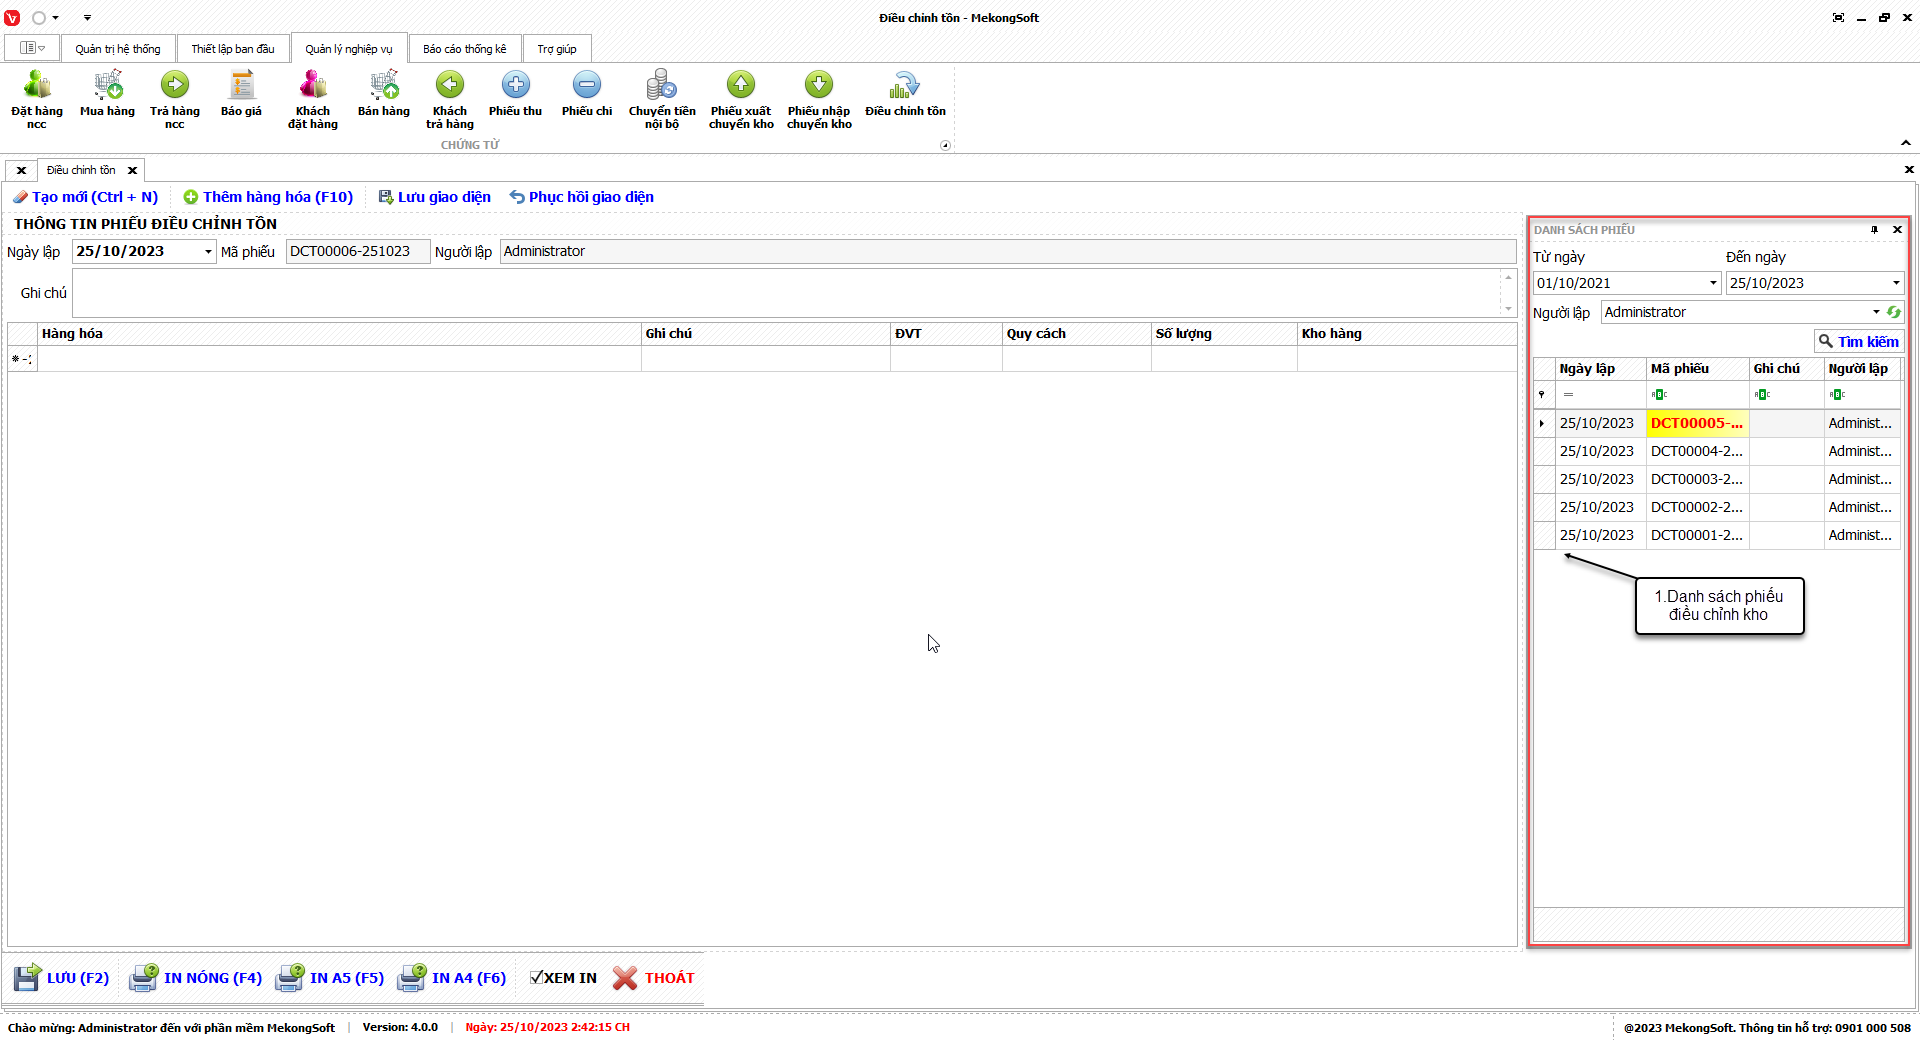Screen dimensions: 1920x1040
Task: Sort by the Kho hàng column header
Action: pos(1407,334)
